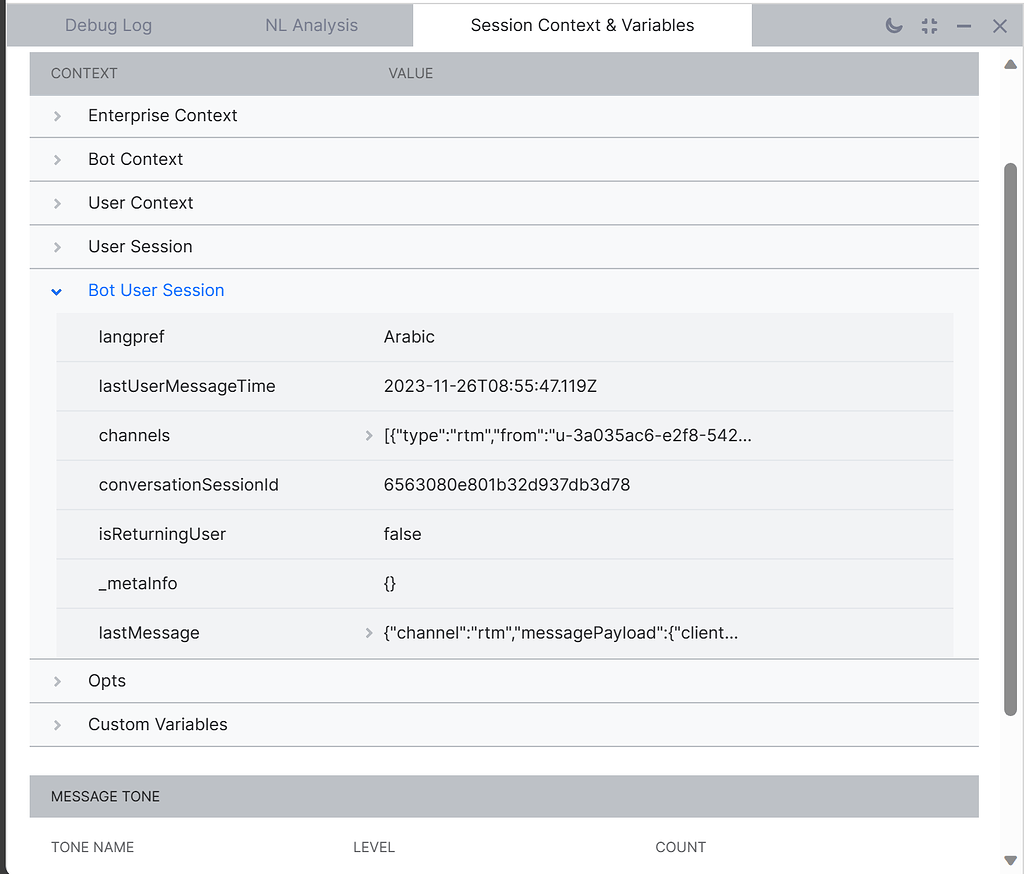Expand the lastMessage payload value
The height and width of the screenshot is (874, 1024).
point(369,633)
